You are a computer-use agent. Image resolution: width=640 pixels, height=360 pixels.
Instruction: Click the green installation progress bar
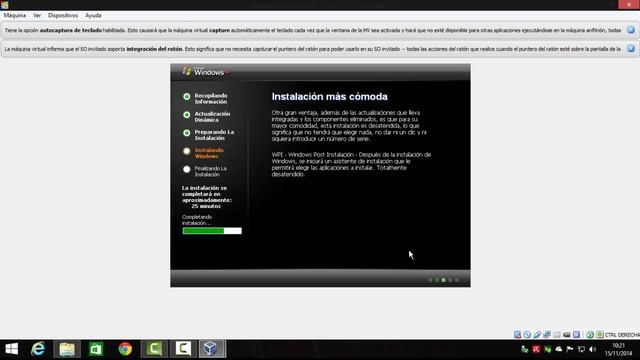pos(212,231)
